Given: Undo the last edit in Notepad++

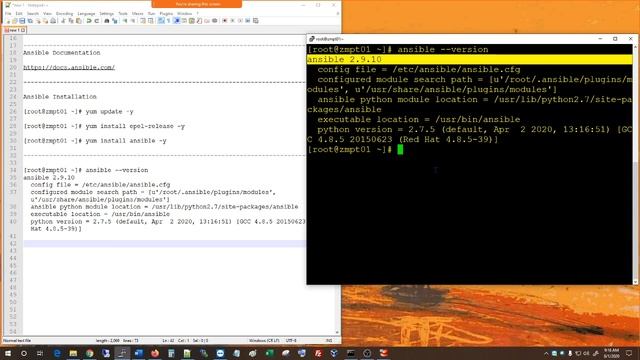Looking at the screenshot, I should (89, 21).
